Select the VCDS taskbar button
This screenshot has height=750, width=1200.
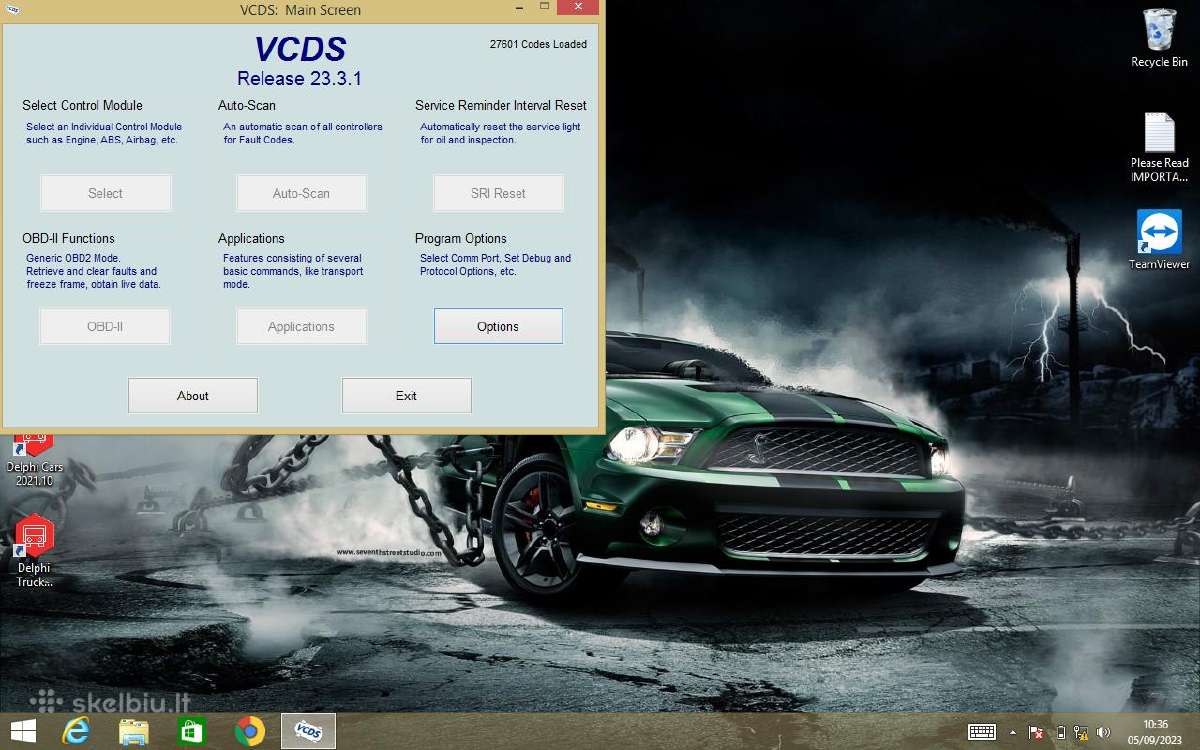tap(308, 731)
